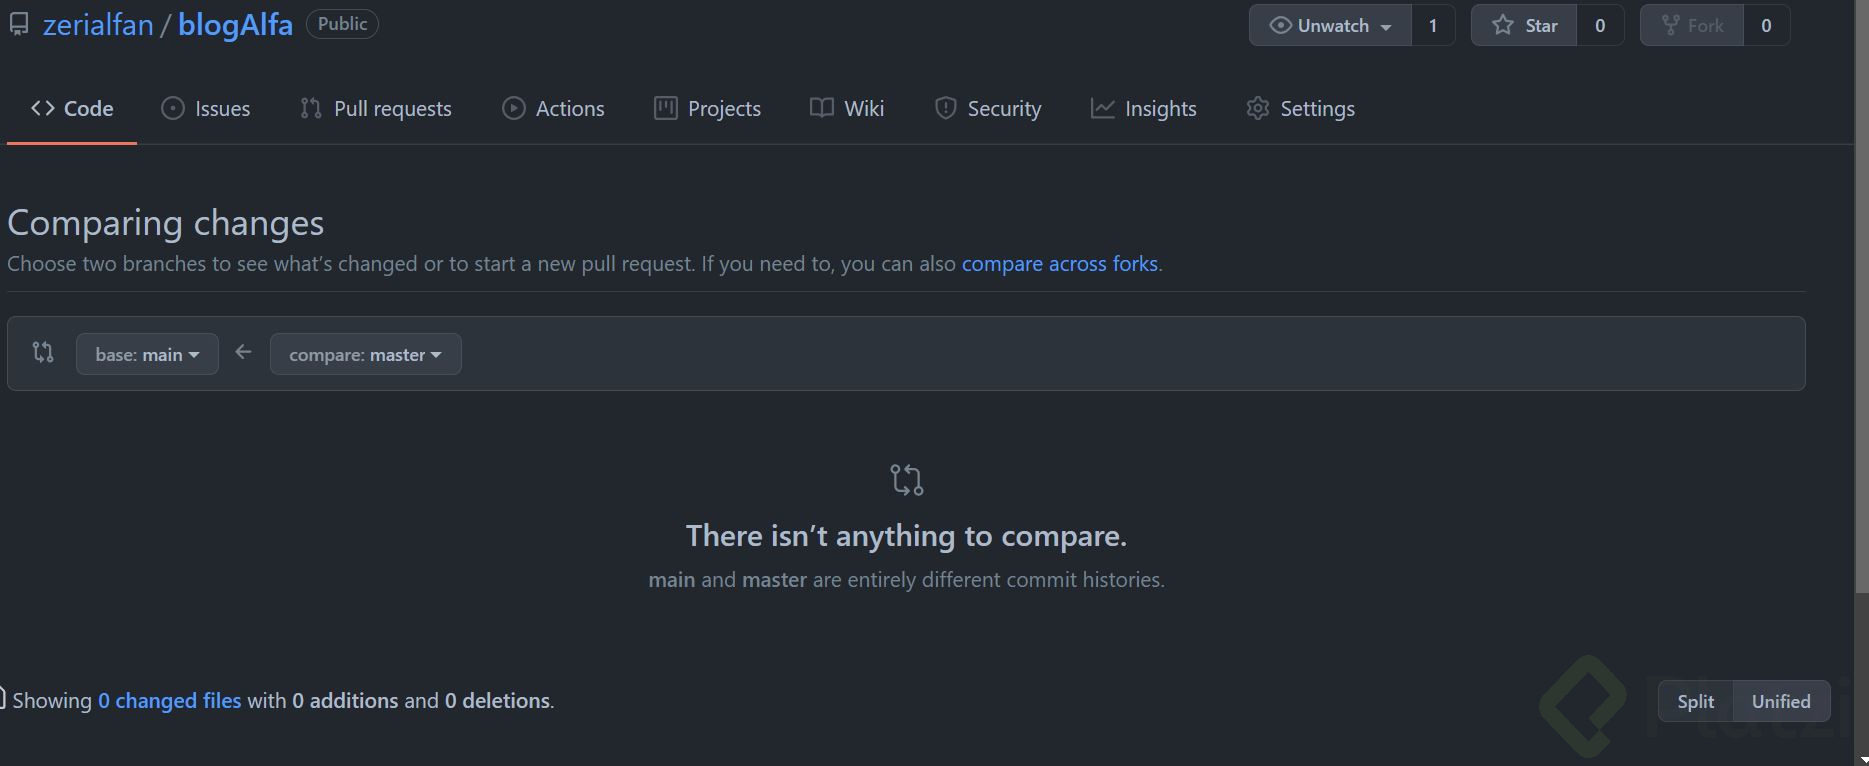Click the 'There isn't anything to compare.' message
Image resolution: width=1869 pixels, height=766 pixels.
pos(906,536)
